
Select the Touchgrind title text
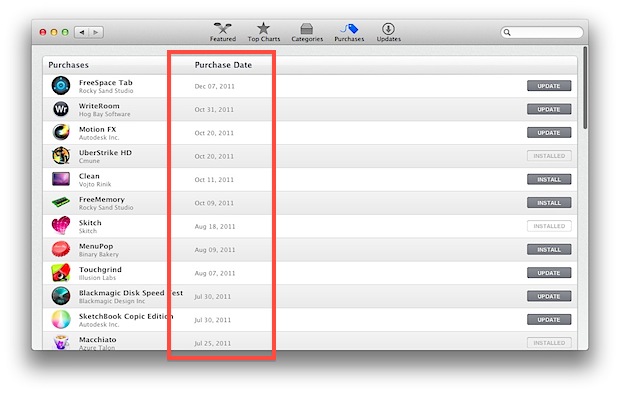coord(100,269)
